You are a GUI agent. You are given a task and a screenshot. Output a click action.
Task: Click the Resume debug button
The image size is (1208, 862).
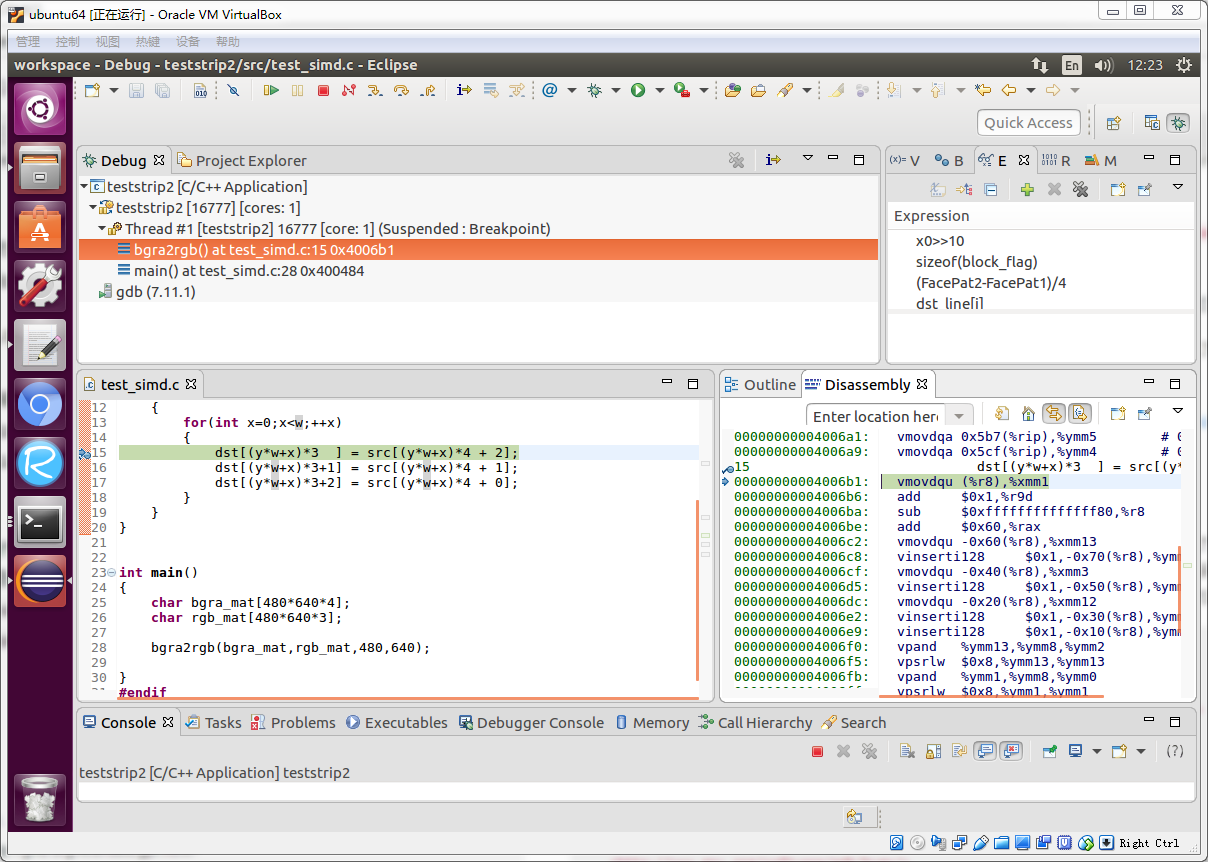pos(271,90)
